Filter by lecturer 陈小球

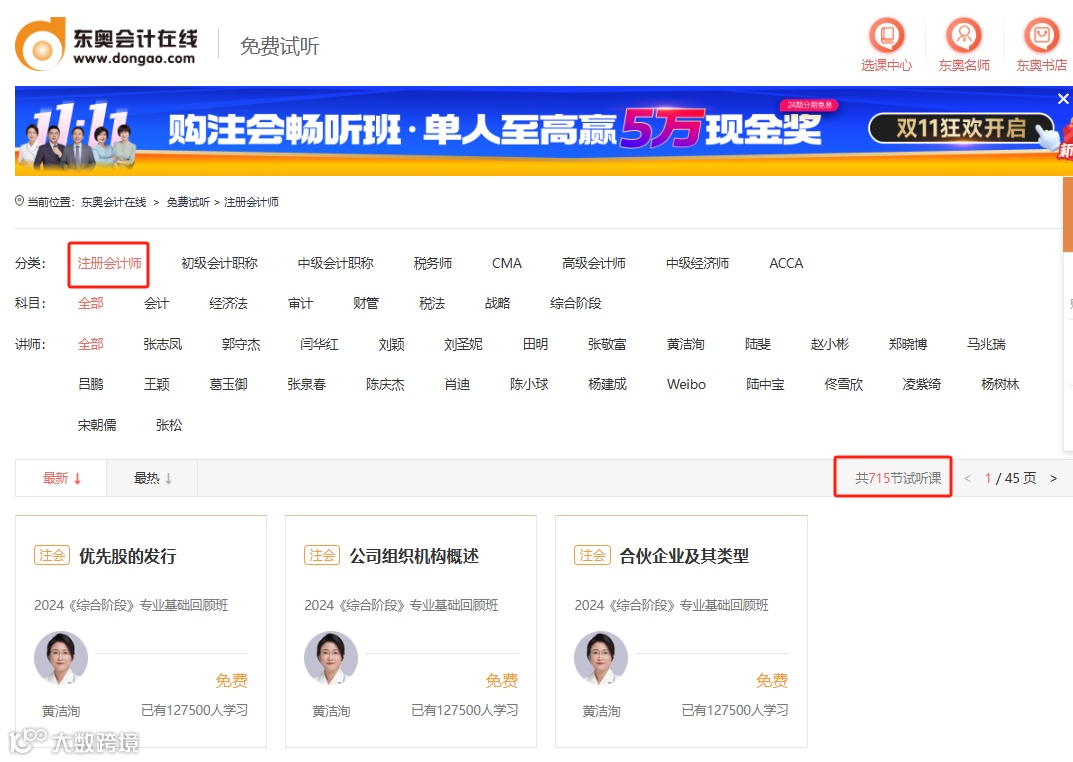[x=529, y=384]
